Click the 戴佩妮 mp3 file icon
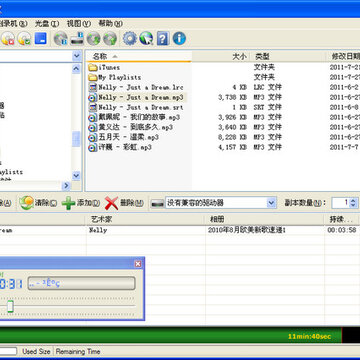 [92, 117]
